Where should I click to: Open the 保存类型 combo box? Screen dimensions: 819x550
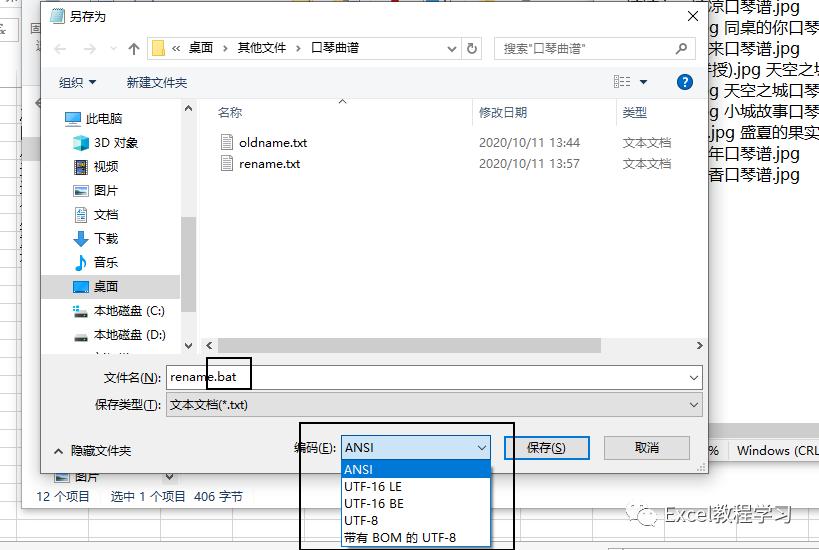point(434,405)
